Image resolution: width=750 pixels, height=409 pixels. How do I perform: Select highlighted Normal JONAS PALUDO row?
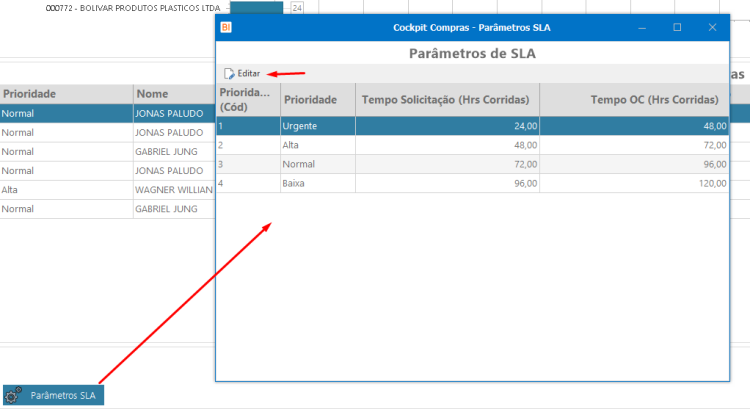click(108, 113)
